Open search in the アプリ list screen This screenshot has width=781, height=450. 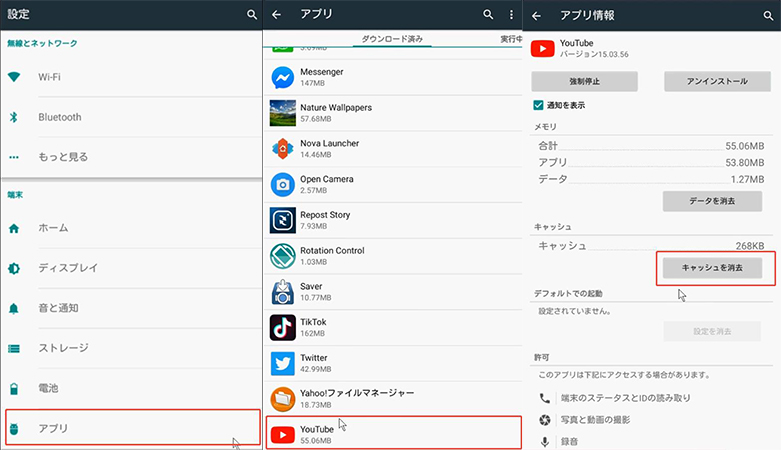click(488, 14)
